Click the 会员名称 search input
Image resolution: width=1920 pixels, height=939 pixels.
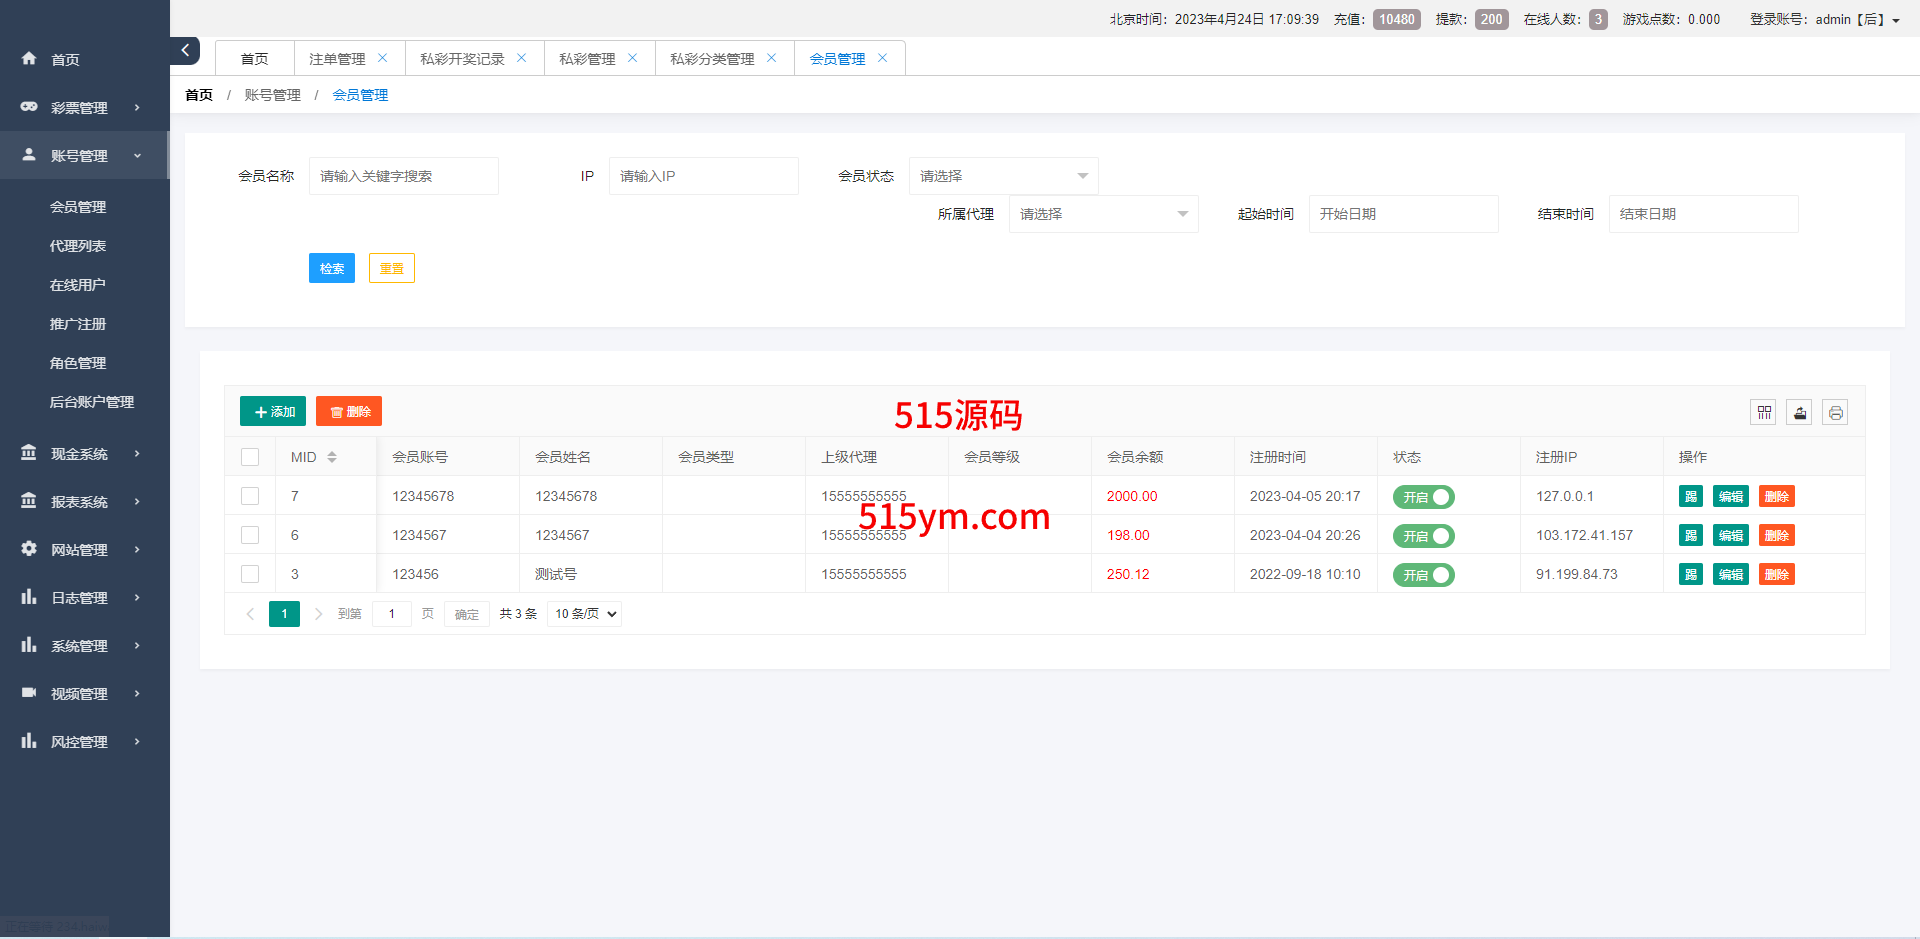pyautogui.click(x=403, y=176)
